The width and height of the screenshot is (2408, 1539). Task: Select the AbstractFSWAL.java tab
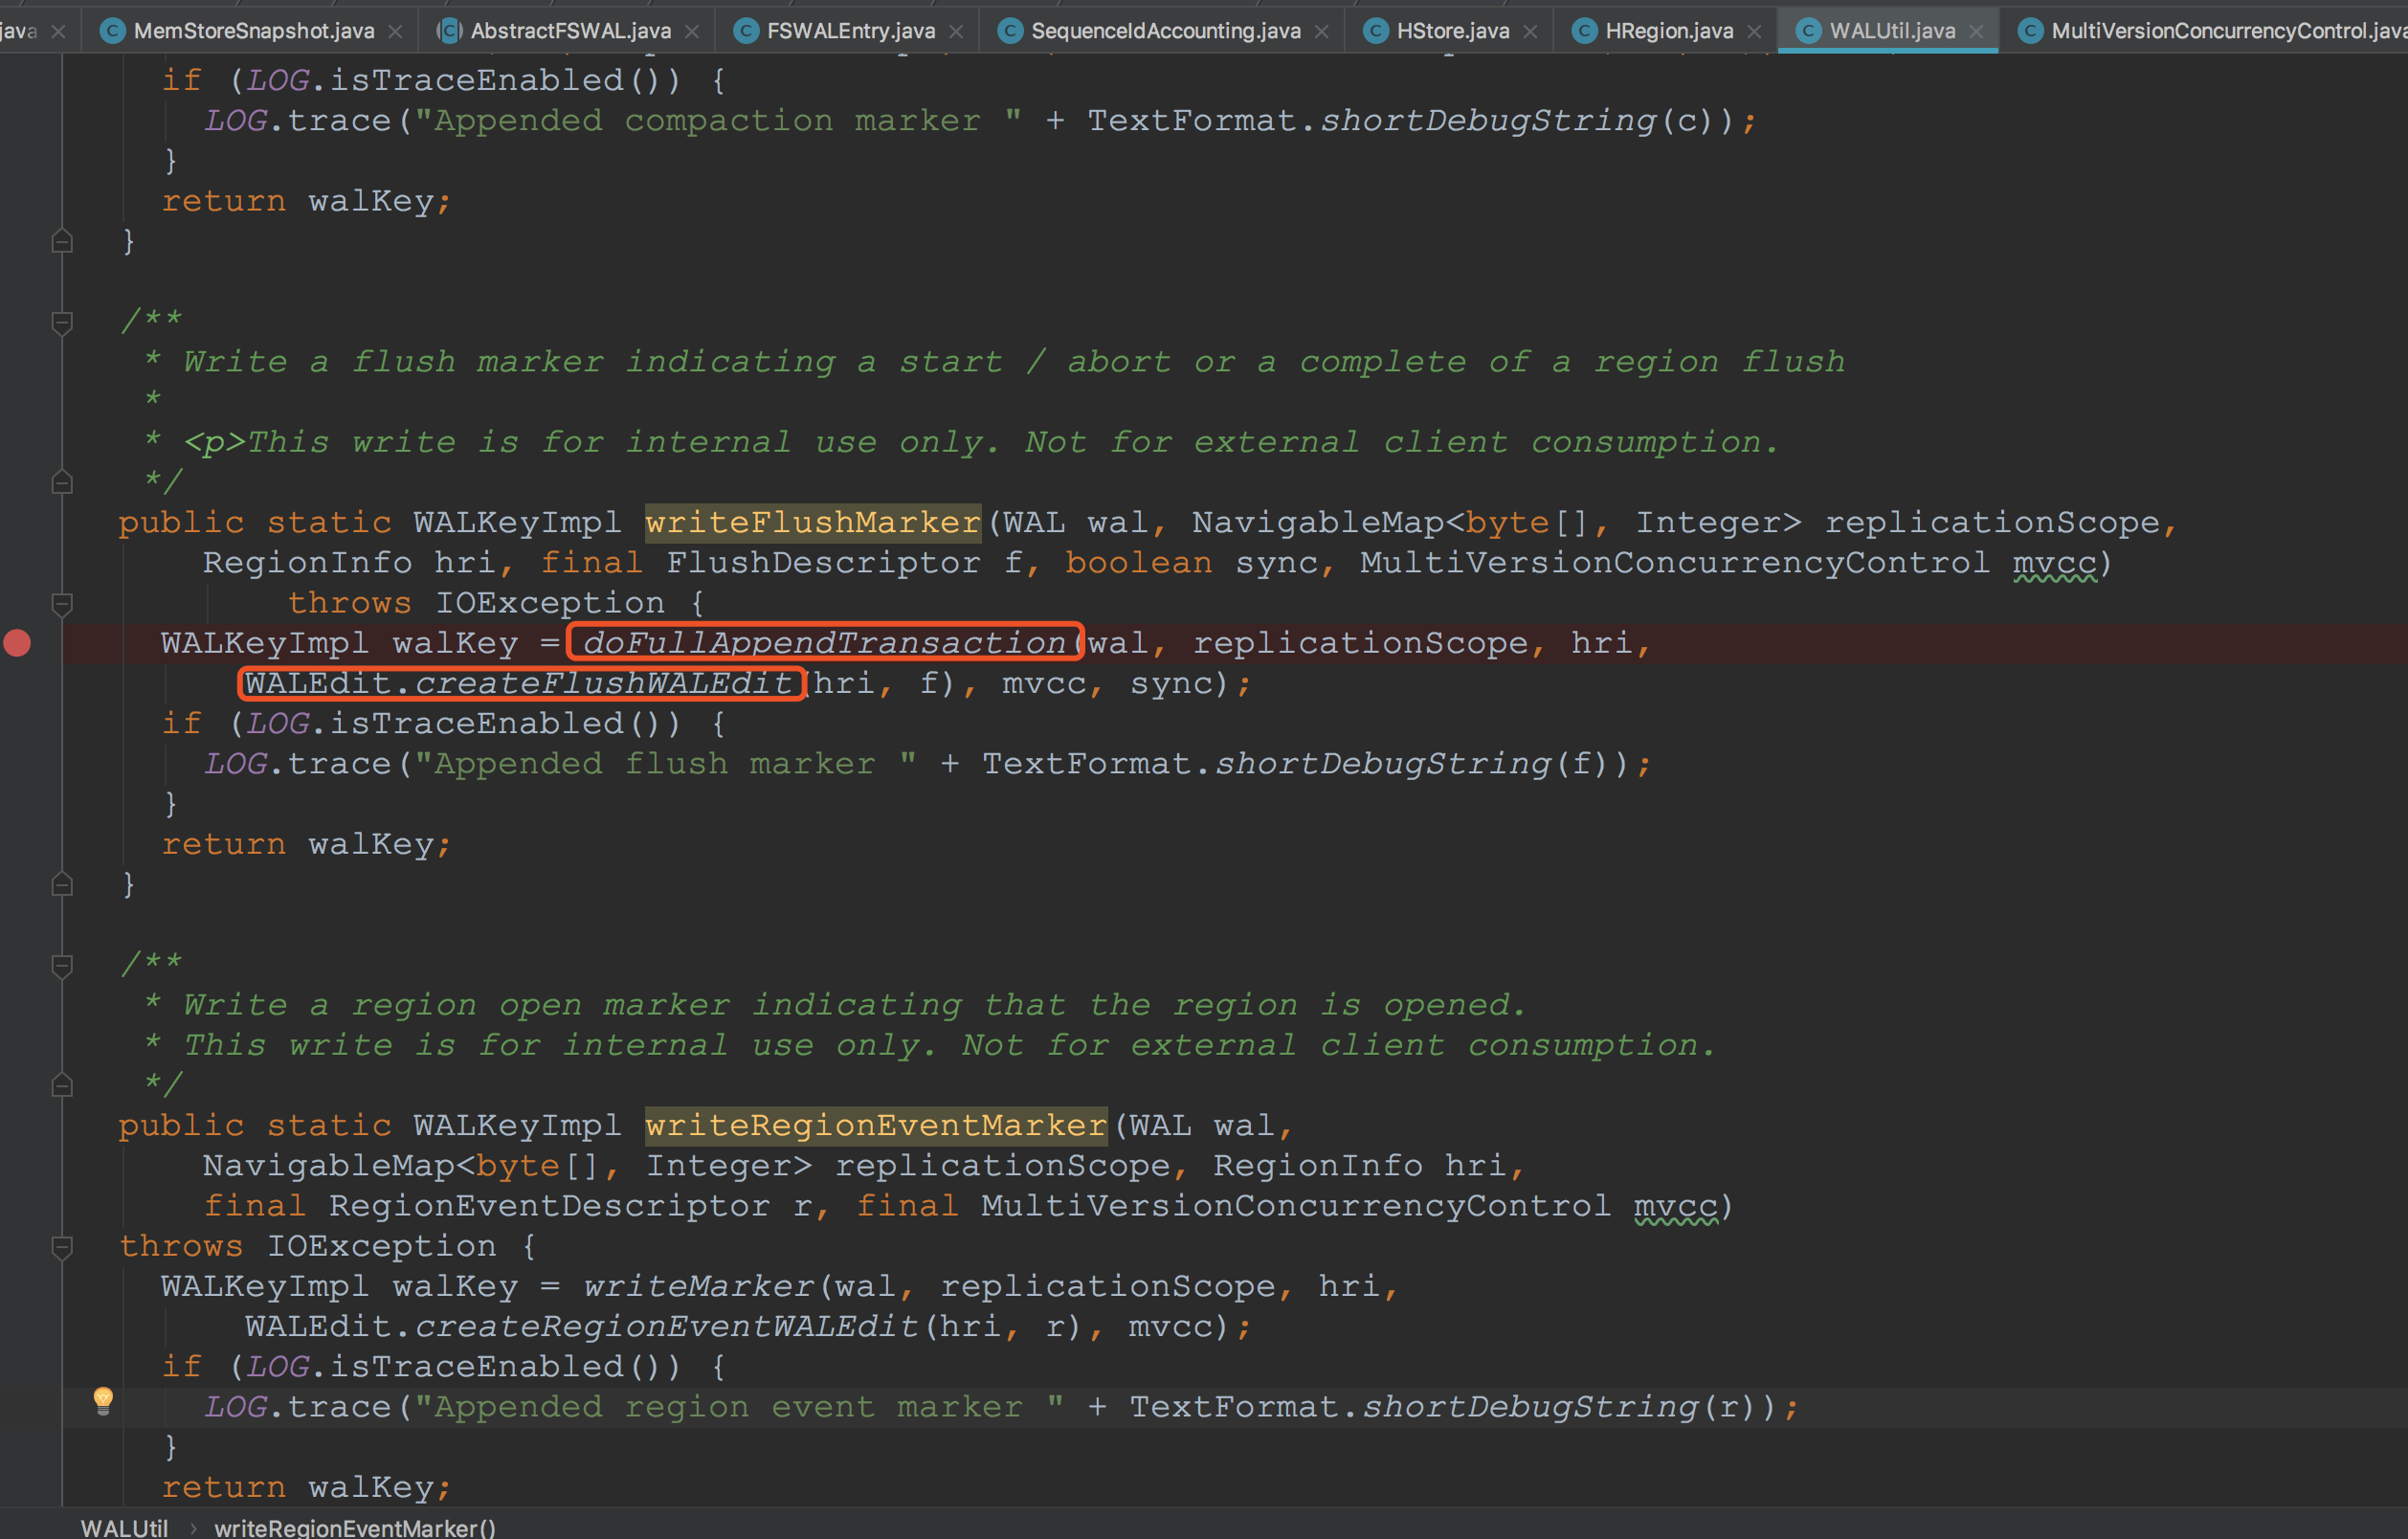[x=570, y=31]
